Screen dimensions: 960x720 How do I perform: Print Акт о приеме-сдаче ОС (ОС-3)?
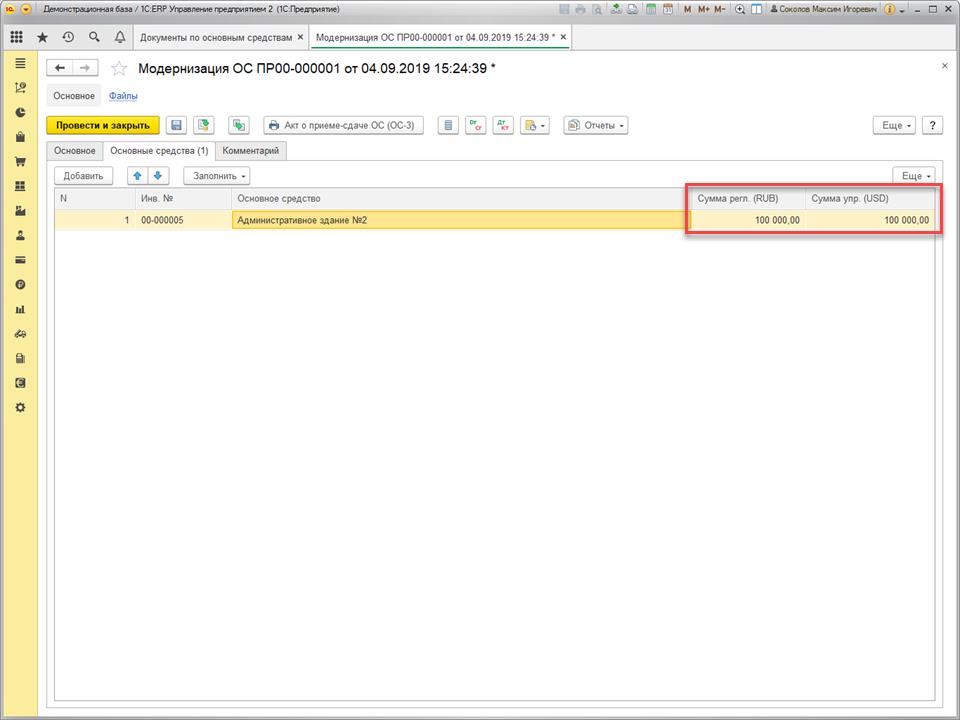point(343,126)
